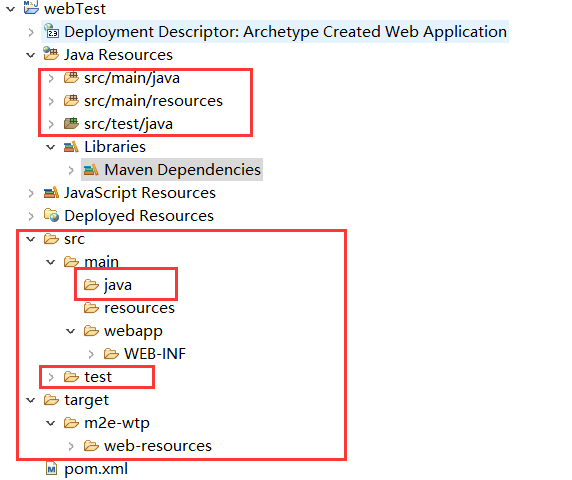Viewport: 572px width, 480px height.
Task: Select the 'src/test/java' label
Action: 128,124
